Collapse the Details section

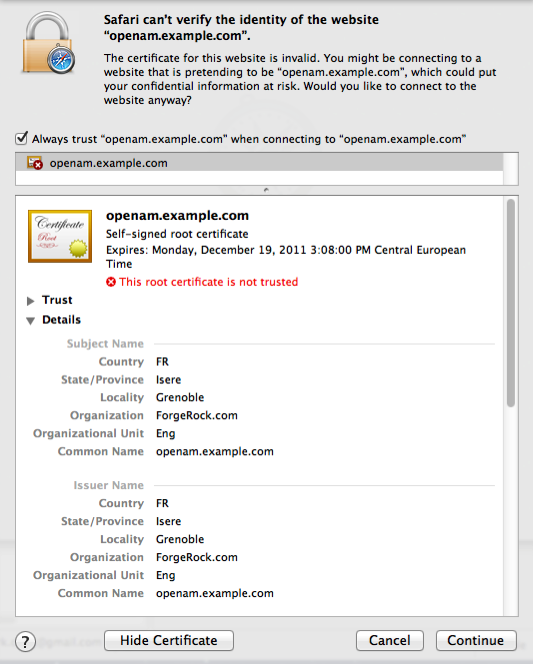[x=30, y=321]
